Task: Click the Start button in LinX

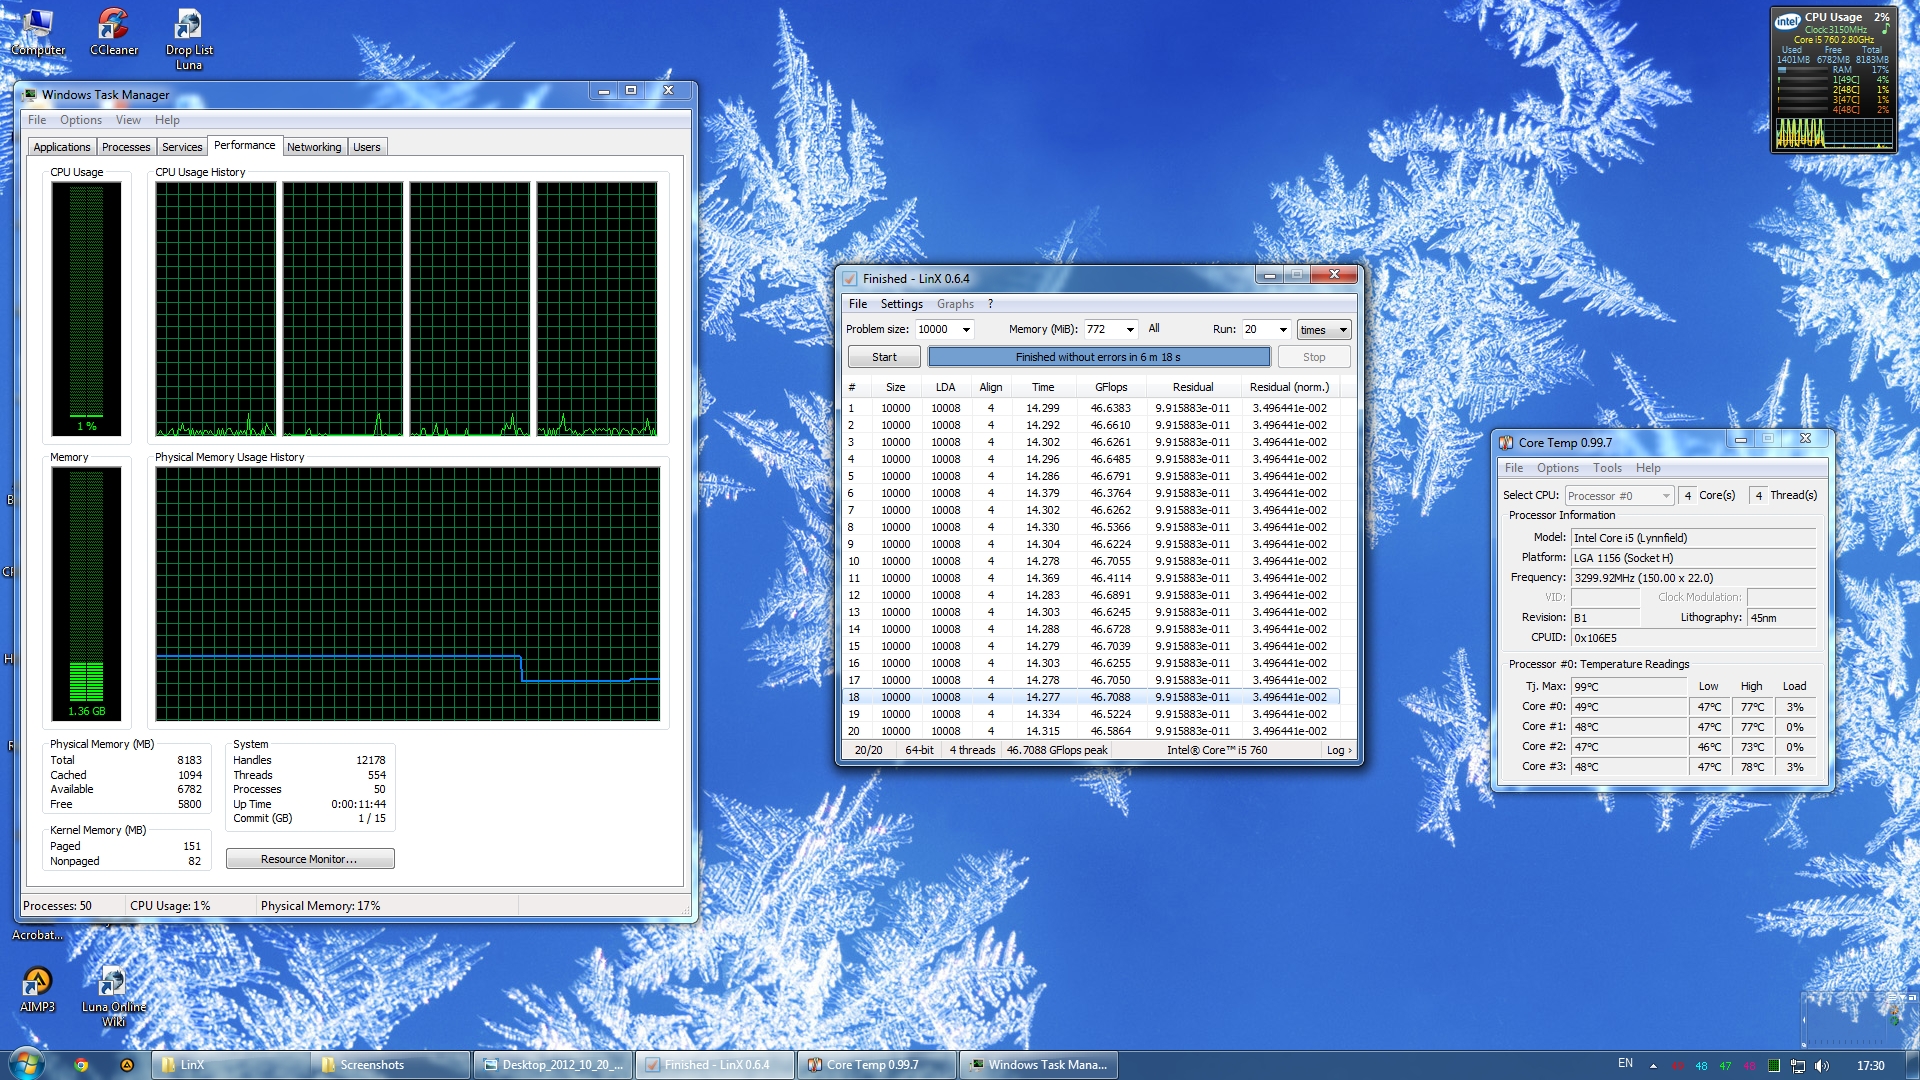Action: point(884,357)
